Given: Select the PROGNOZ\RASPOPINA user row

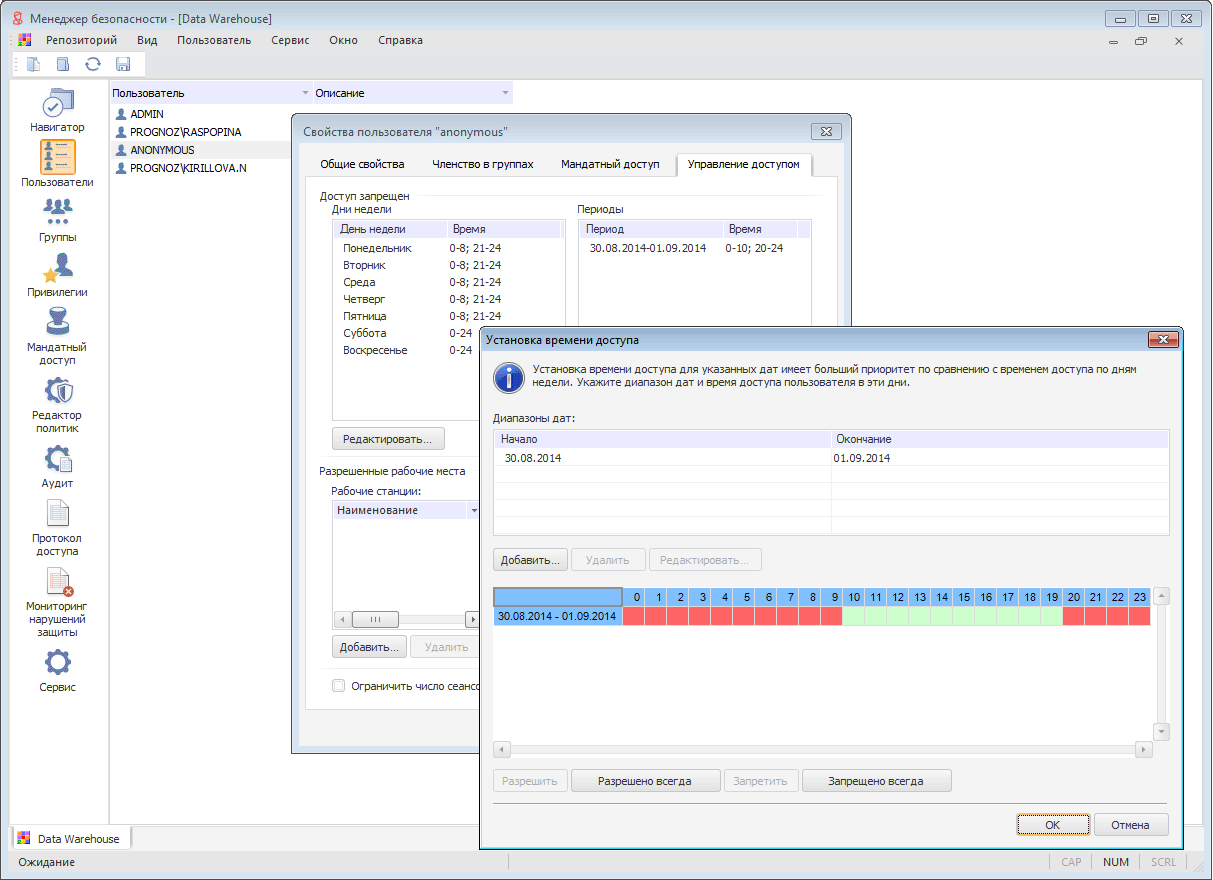Looking at the screenshot, I should click(185, 132).
